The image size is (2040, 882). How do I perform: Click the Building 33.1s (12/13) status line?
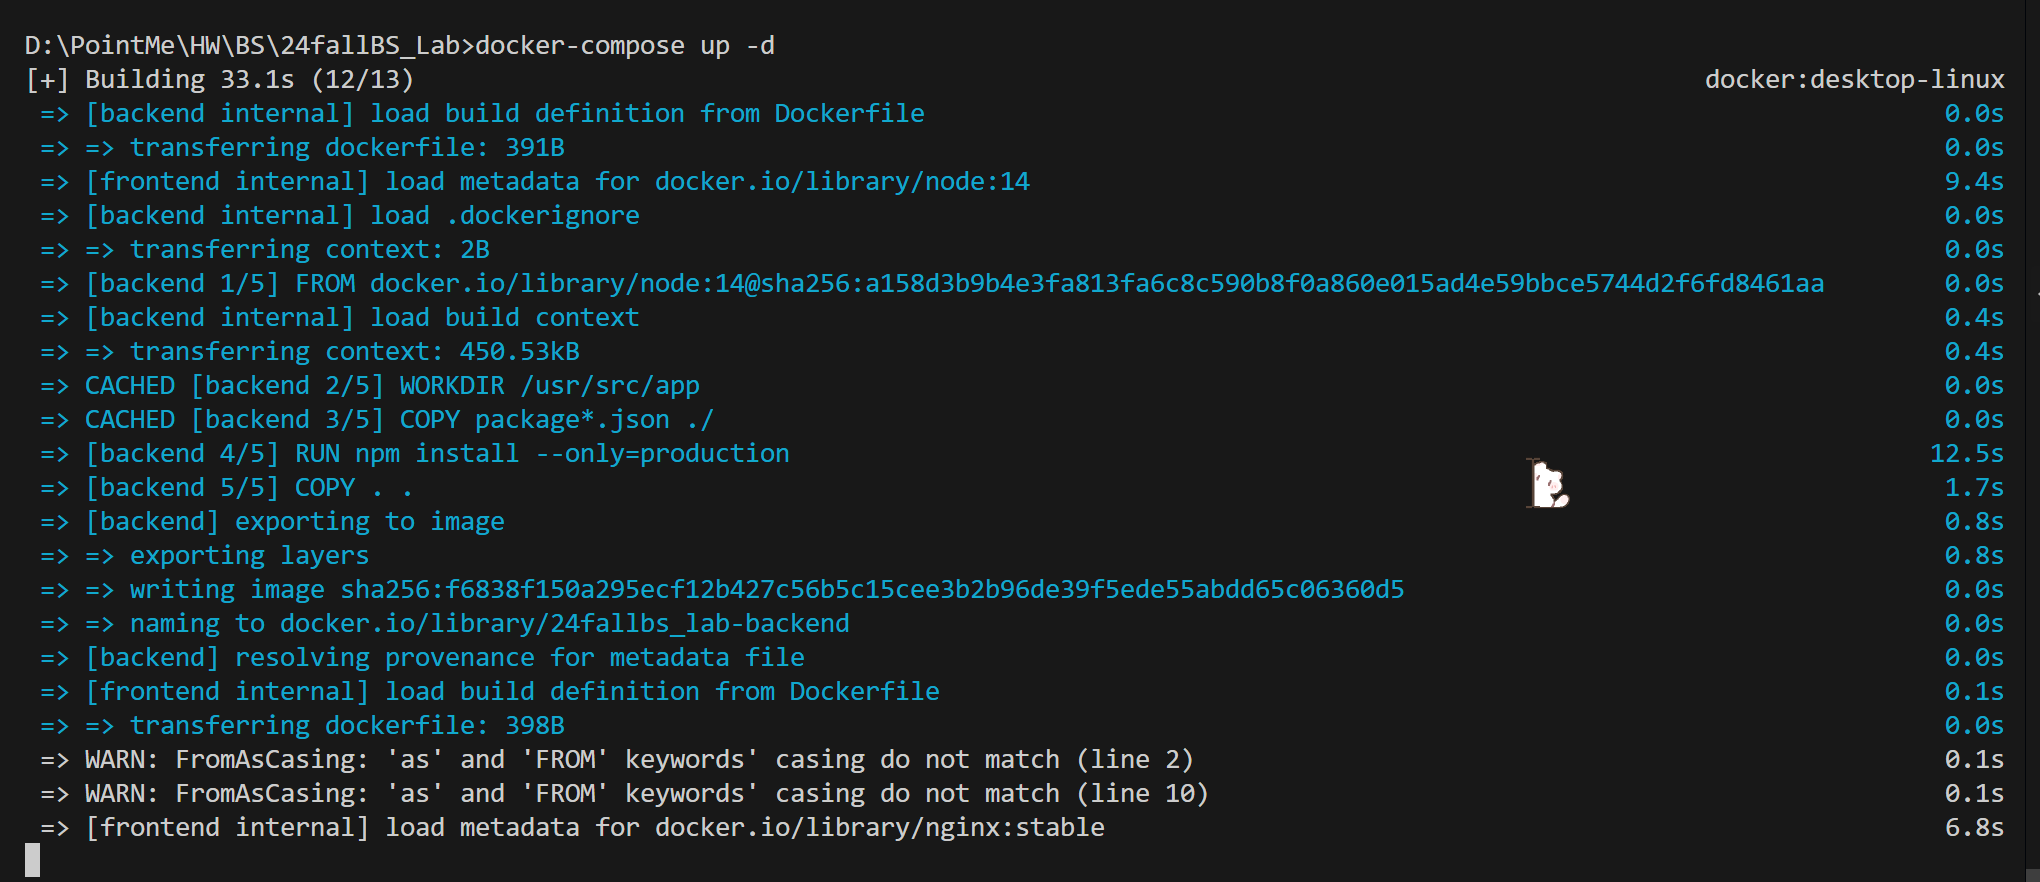pos(248,80)
